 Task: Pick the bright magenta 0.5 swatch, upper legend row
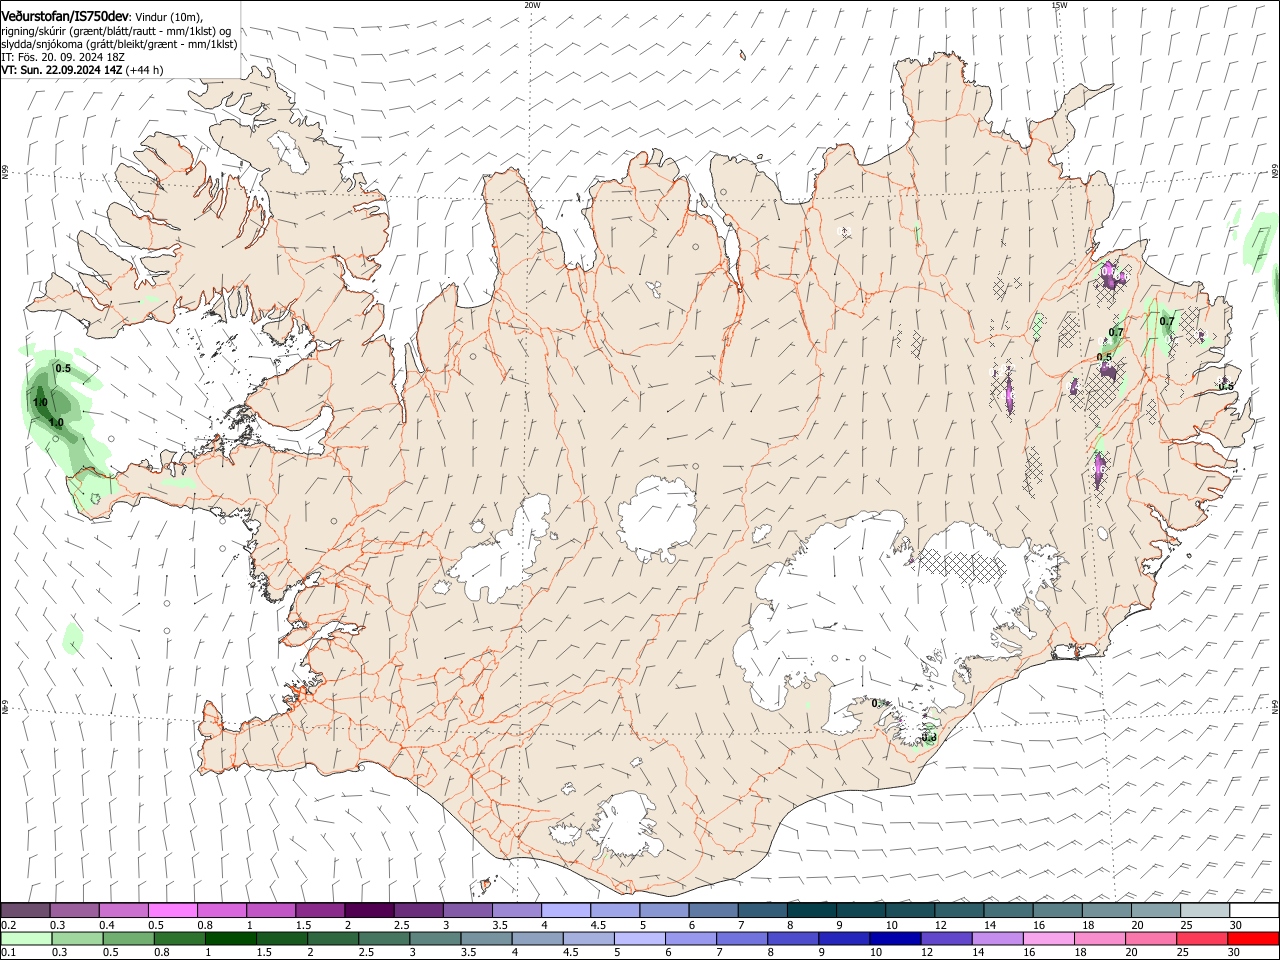[x=172, y=910]
